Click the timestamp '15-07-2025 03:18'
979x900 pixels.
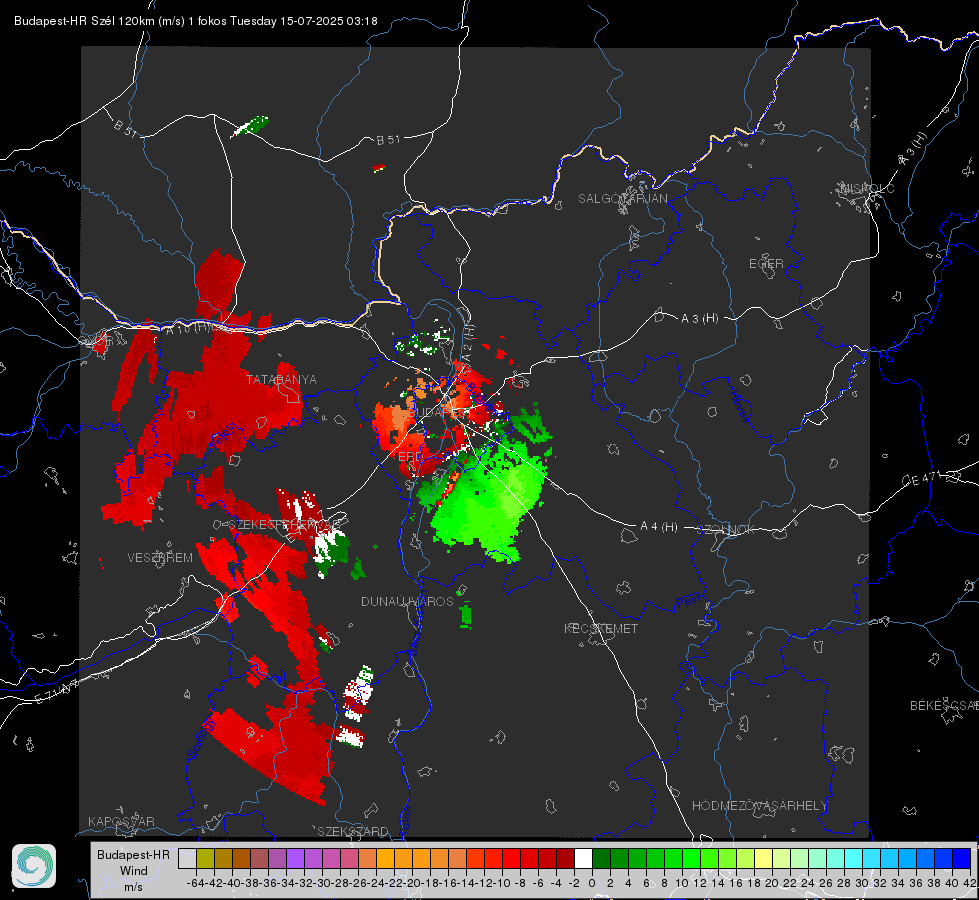(x=328, y=21)
